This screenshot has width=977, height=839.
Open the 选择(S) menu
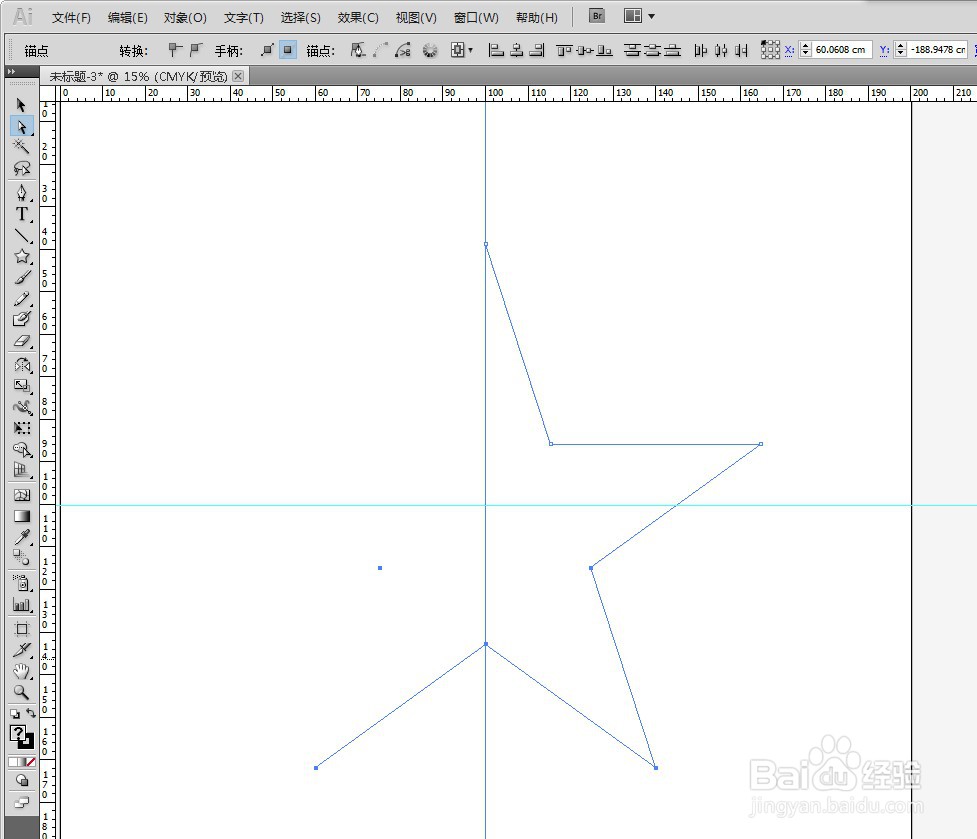[x=300, y=17]
